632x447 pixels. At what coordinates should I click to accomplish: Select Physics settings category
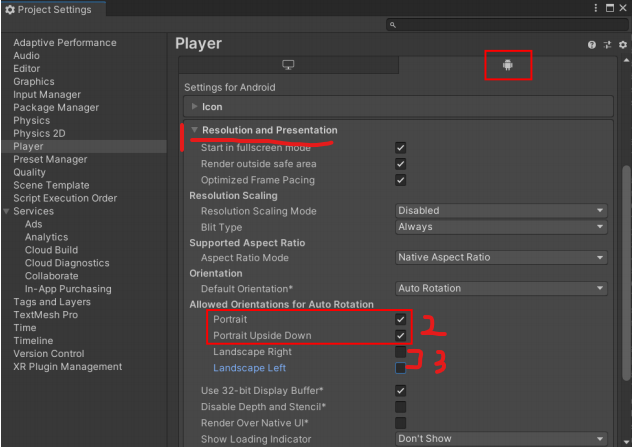pos(31,121)
